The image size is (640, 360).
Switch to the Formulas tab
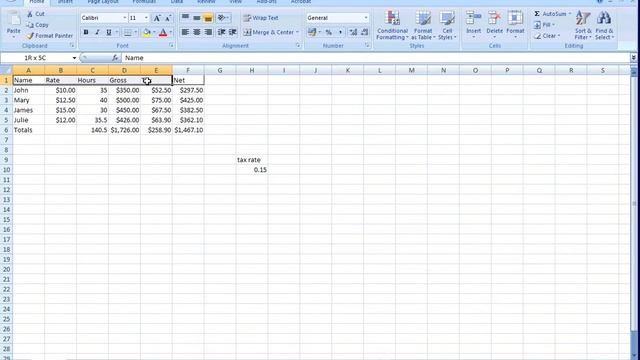[x=144, y=2]
